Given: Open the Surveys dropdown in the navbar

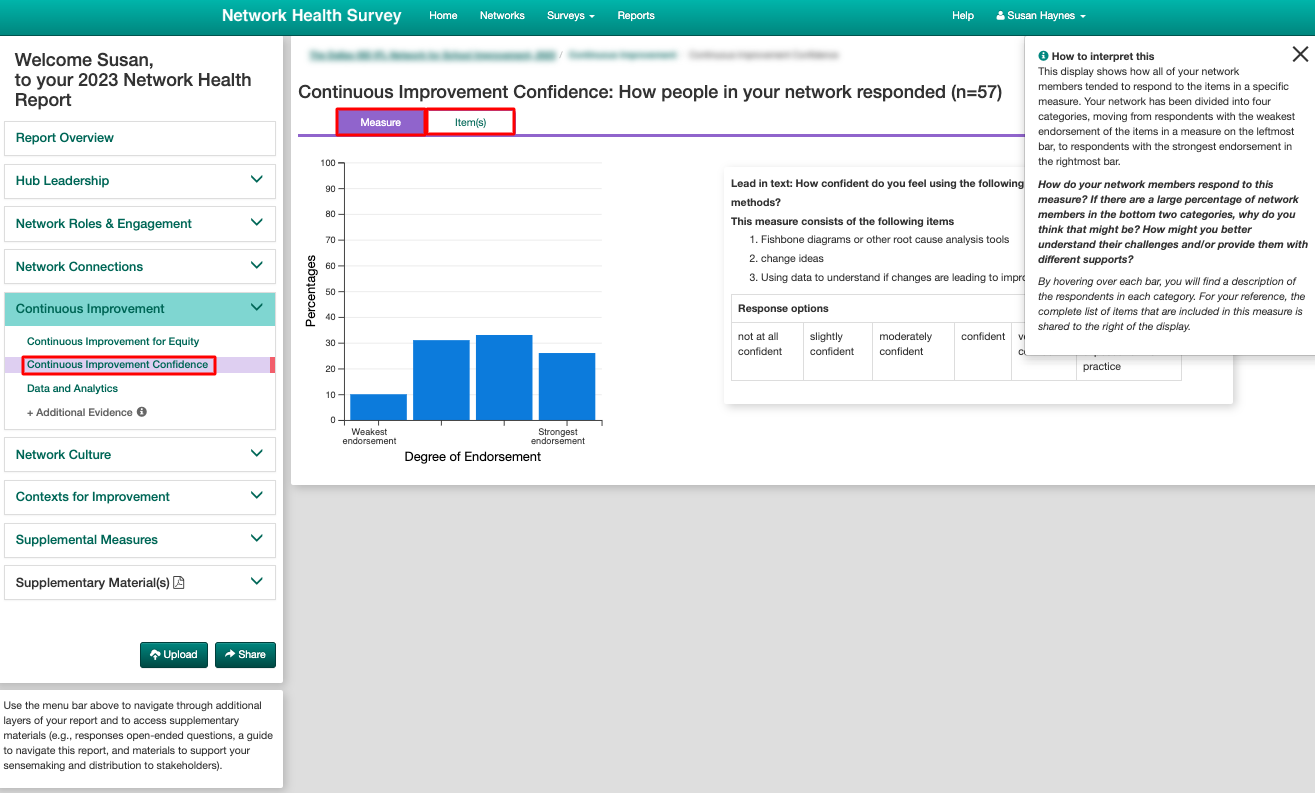Looking at the screenshot, I should pyautogui.click(x=571, y=16).
